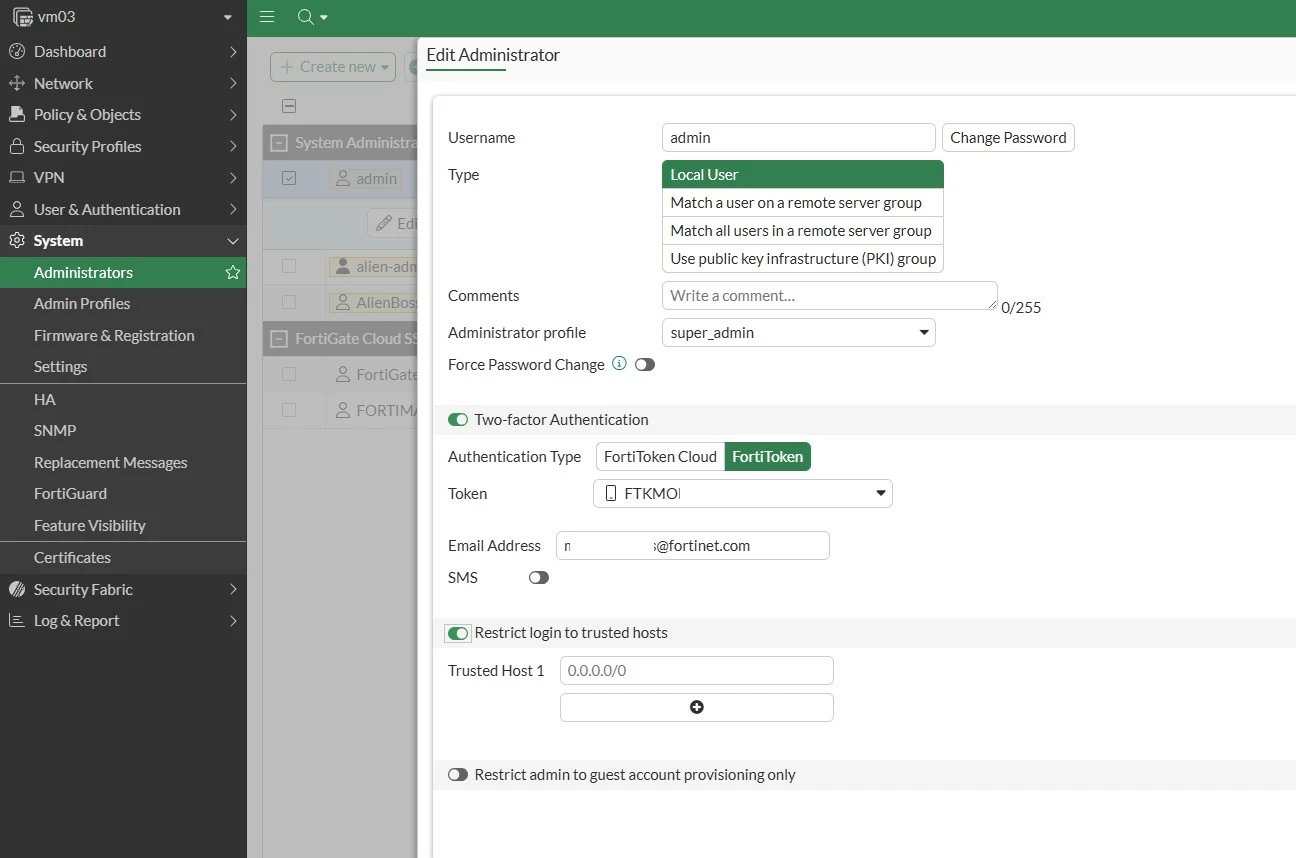
Task: Select FortiToken Cloud authentication type
Action: coord(660,457)
